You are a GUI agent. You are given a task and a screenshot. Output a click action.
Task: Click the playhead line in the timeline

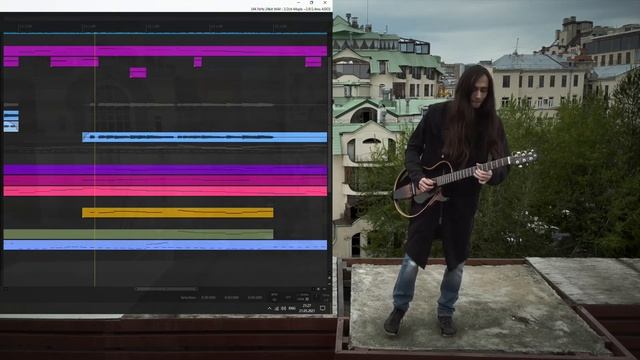click(x=95, y=159)
